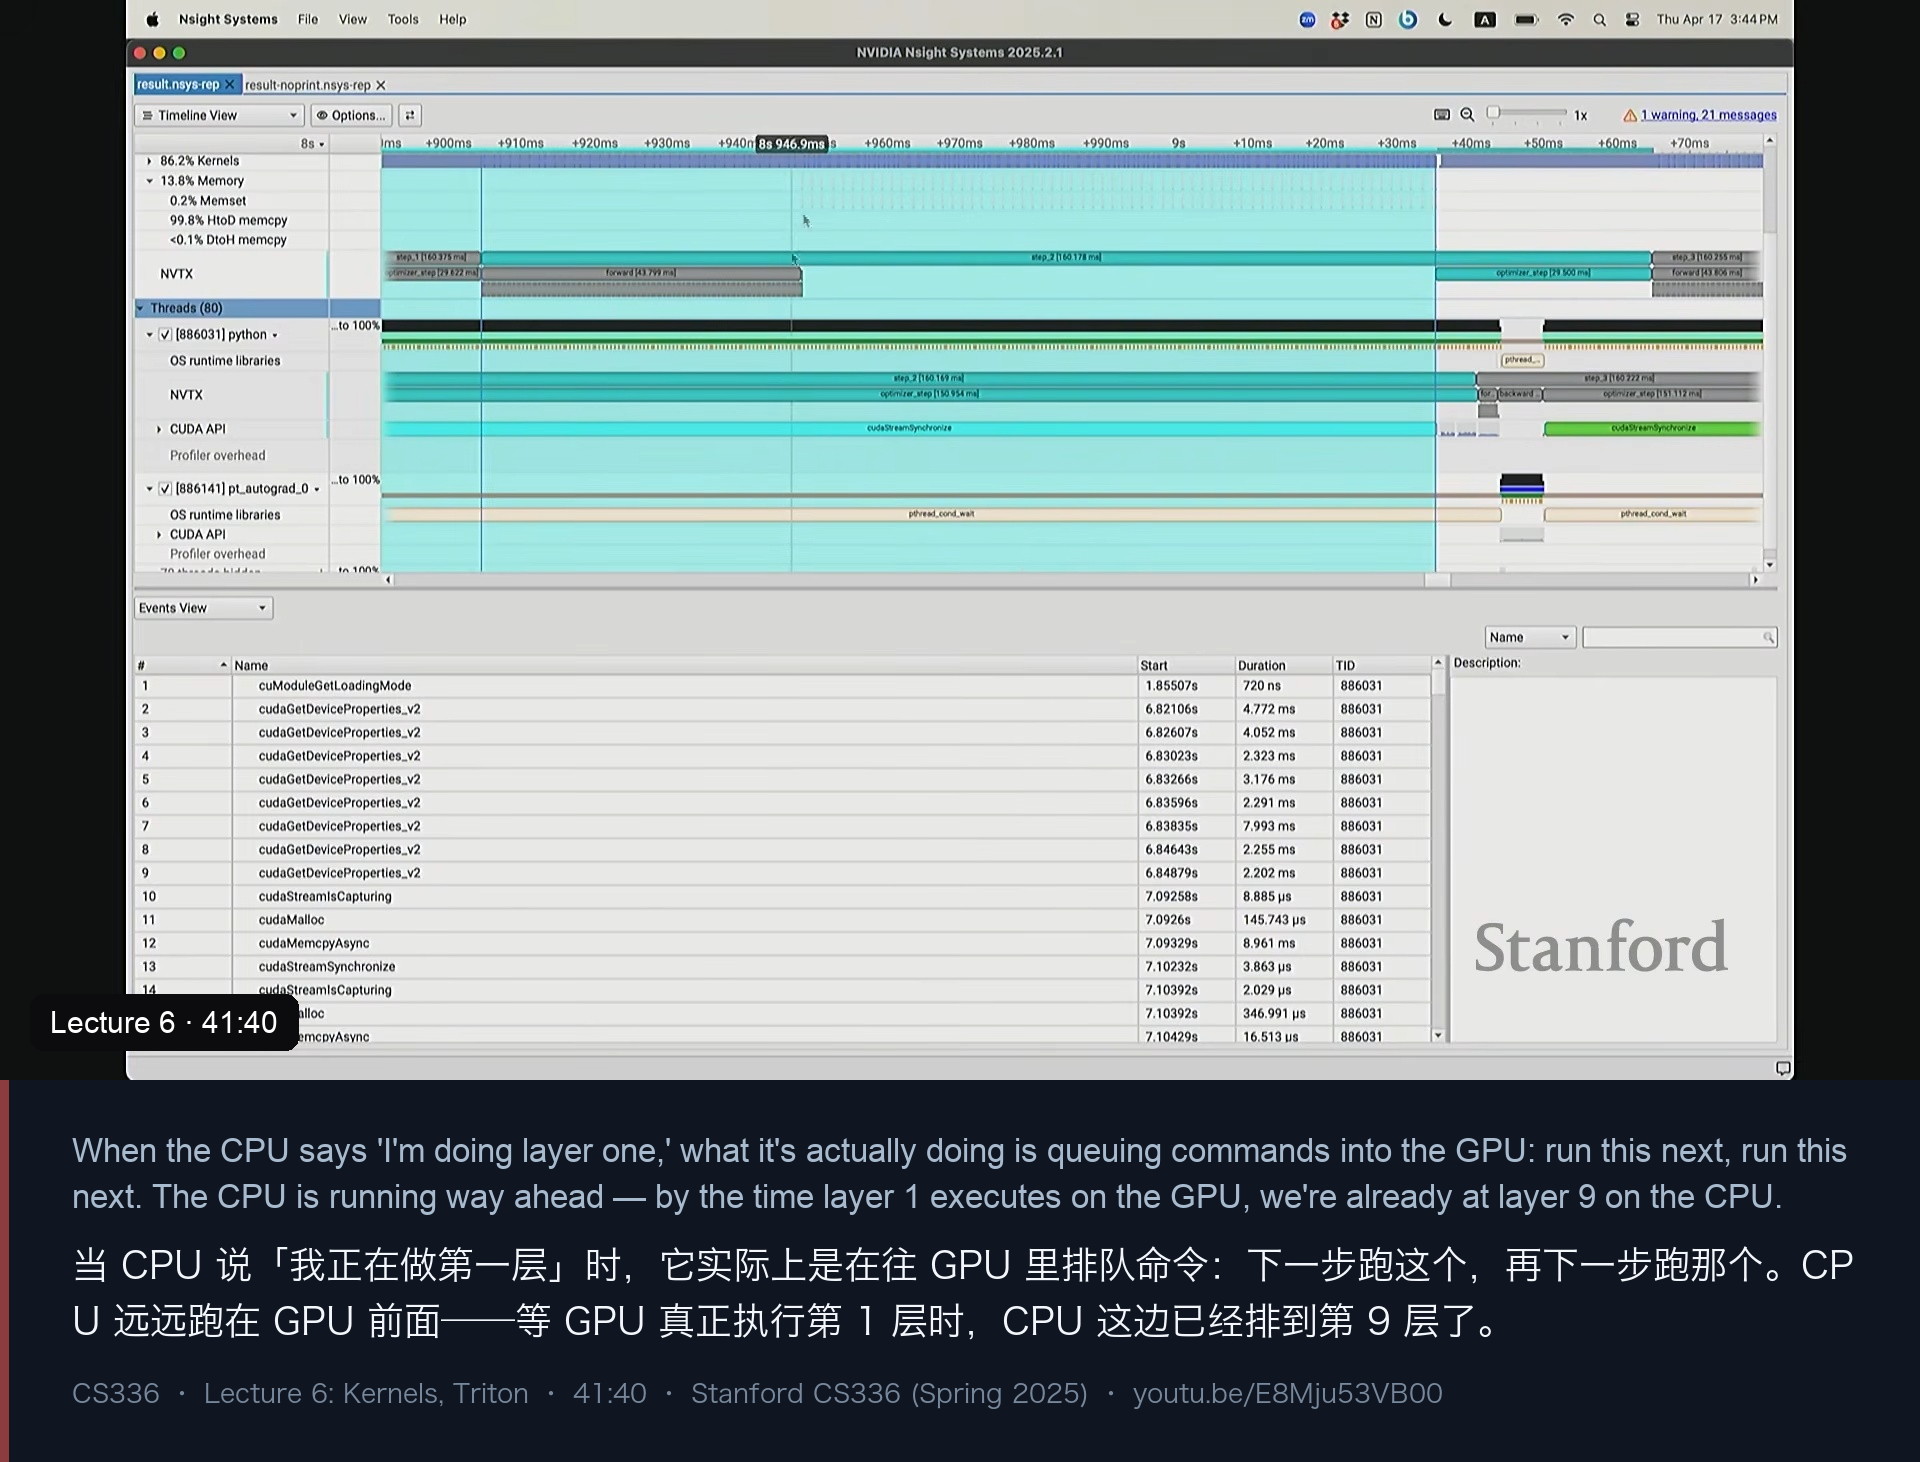Open the Tools menu
1920x1462 pixels.
(403, 19)
